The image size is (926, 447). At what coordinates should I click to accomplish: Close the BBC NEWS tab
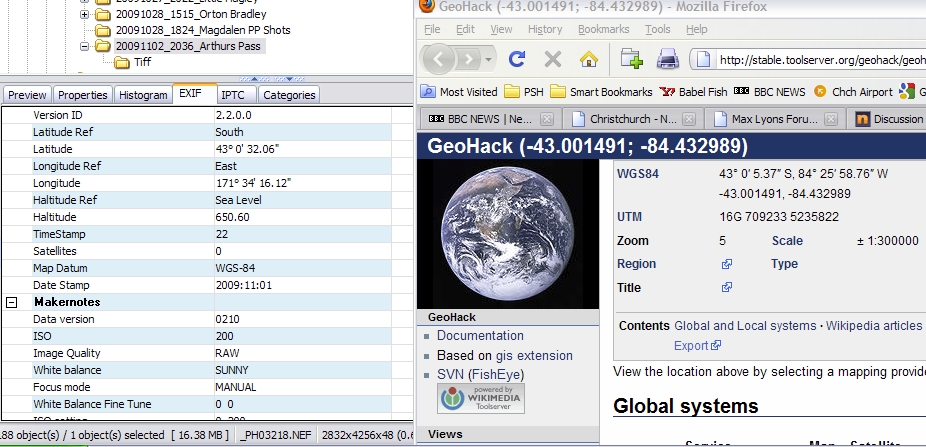[547, 119]
